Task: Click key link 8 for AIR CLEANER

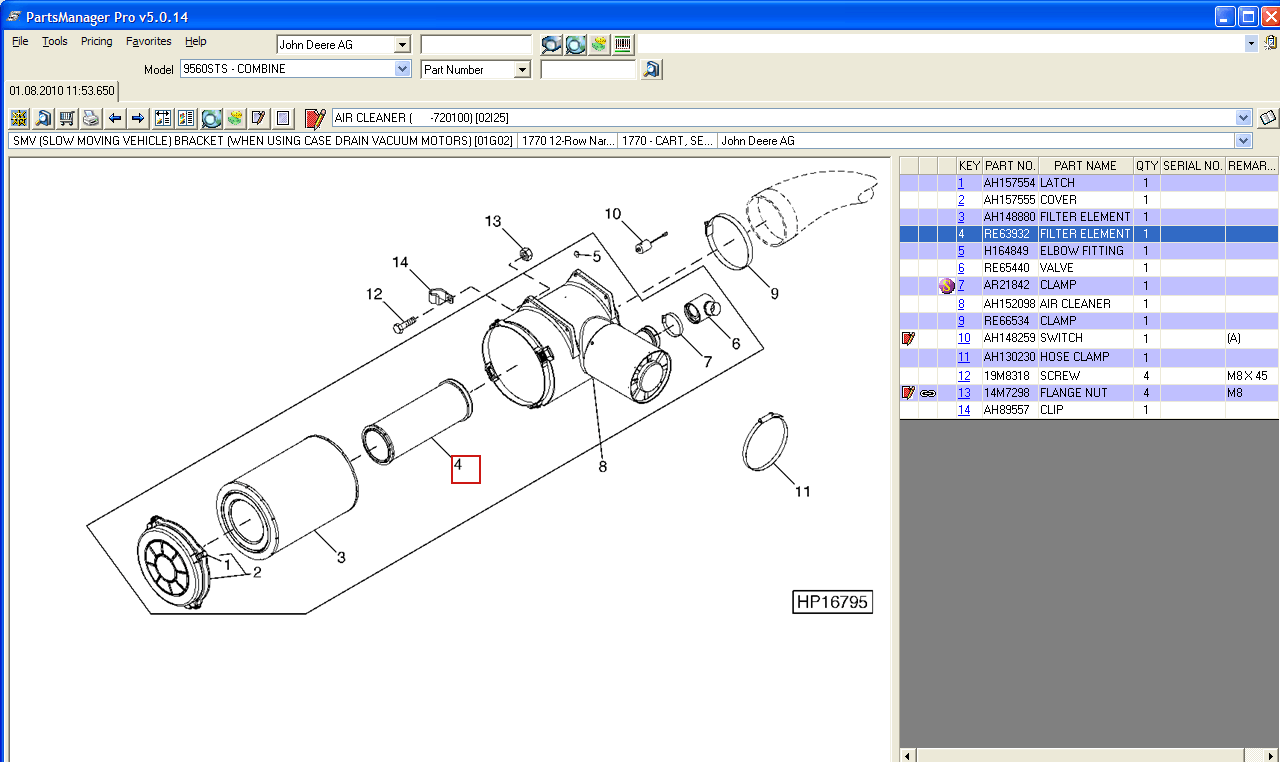Action: (961, 304)
